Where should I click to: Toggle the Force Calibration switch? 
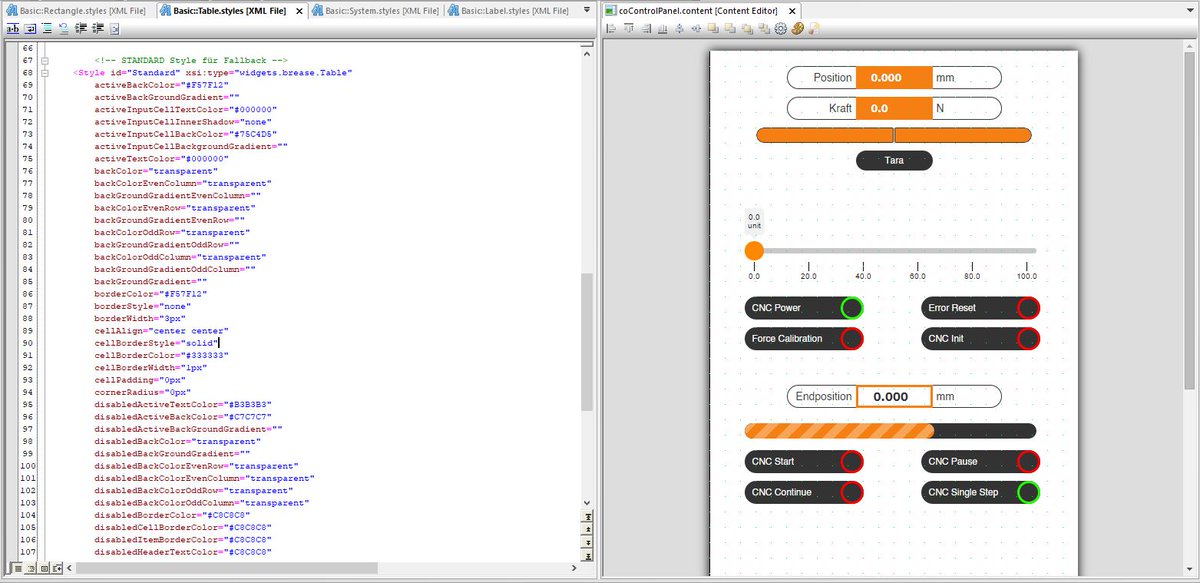(804, 339)
